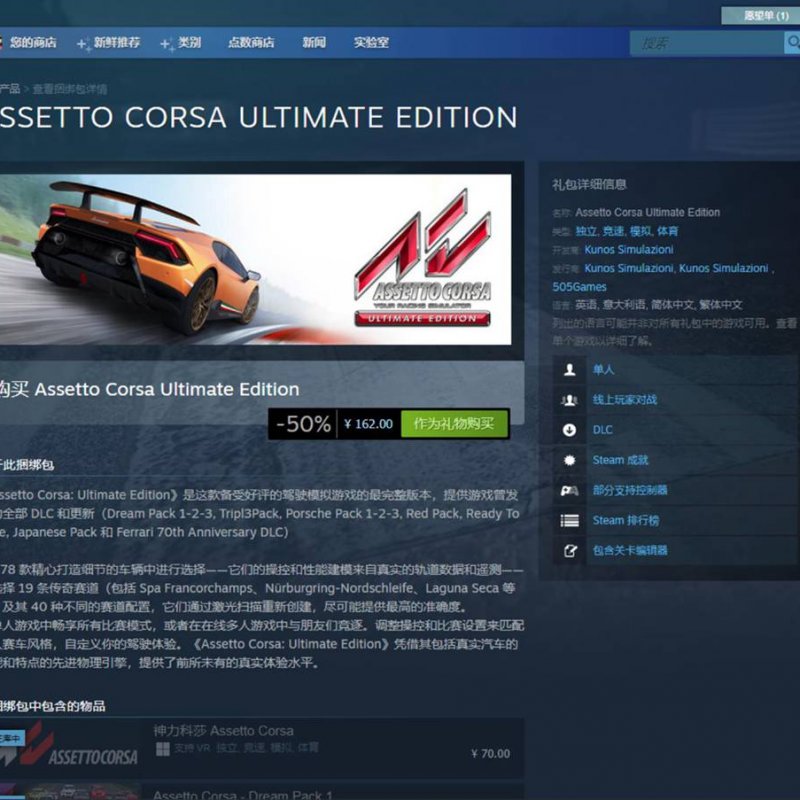Click the DLC download icon
Viewport: 800px width, 800px height.
coord(569,430)
